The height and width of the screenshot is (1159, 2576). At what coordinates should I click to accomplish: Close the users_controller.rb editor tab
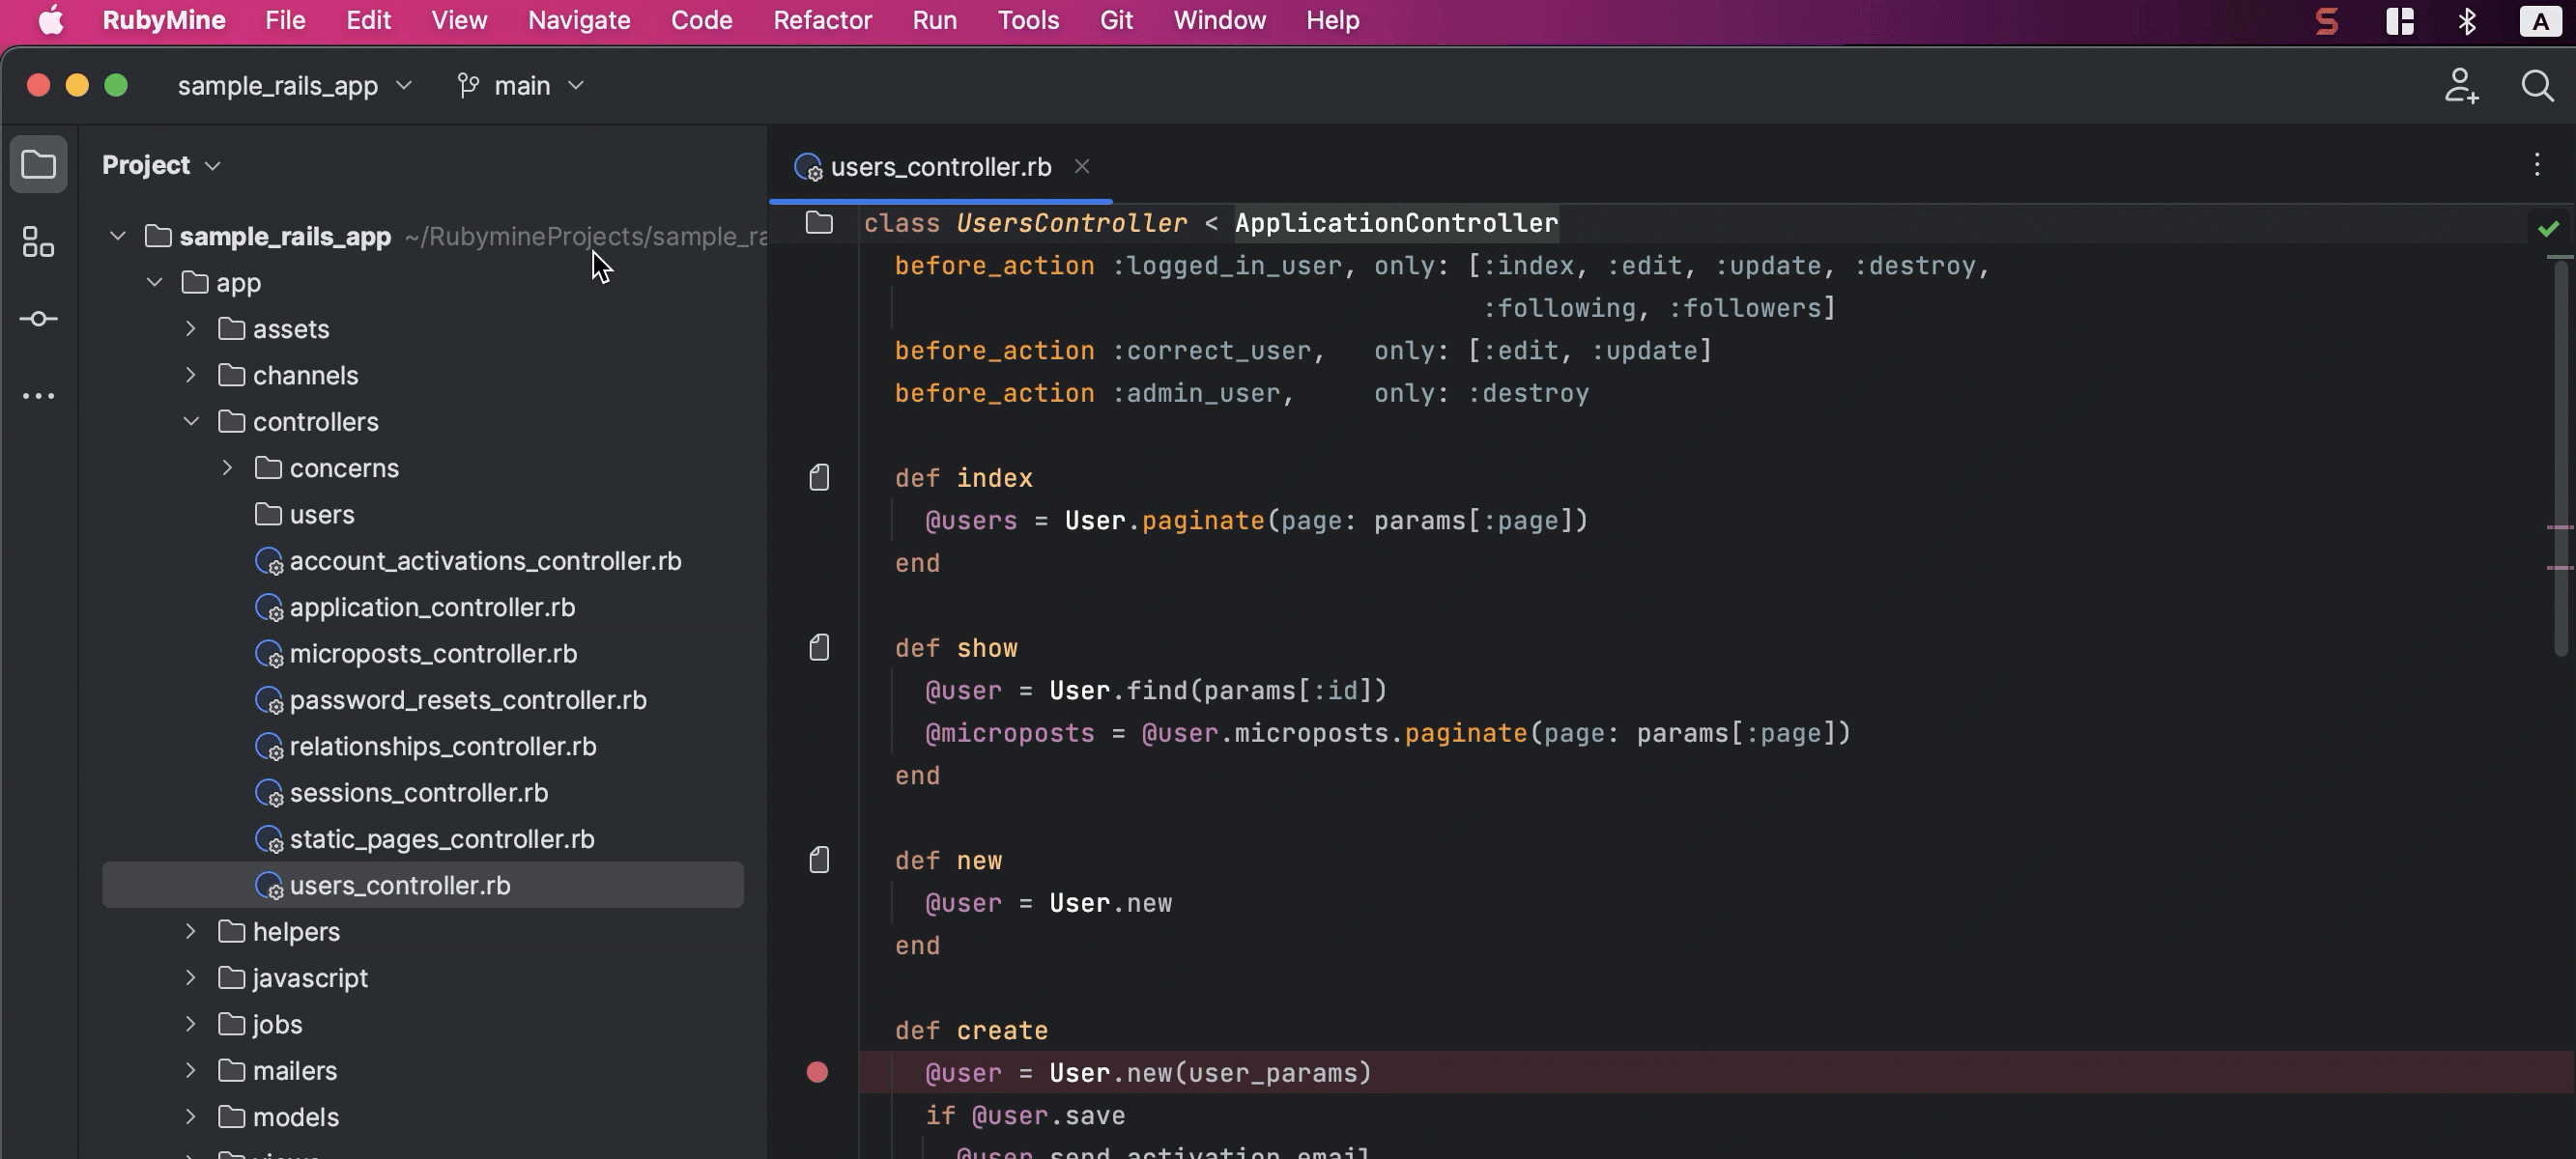tap(1082, 167)
